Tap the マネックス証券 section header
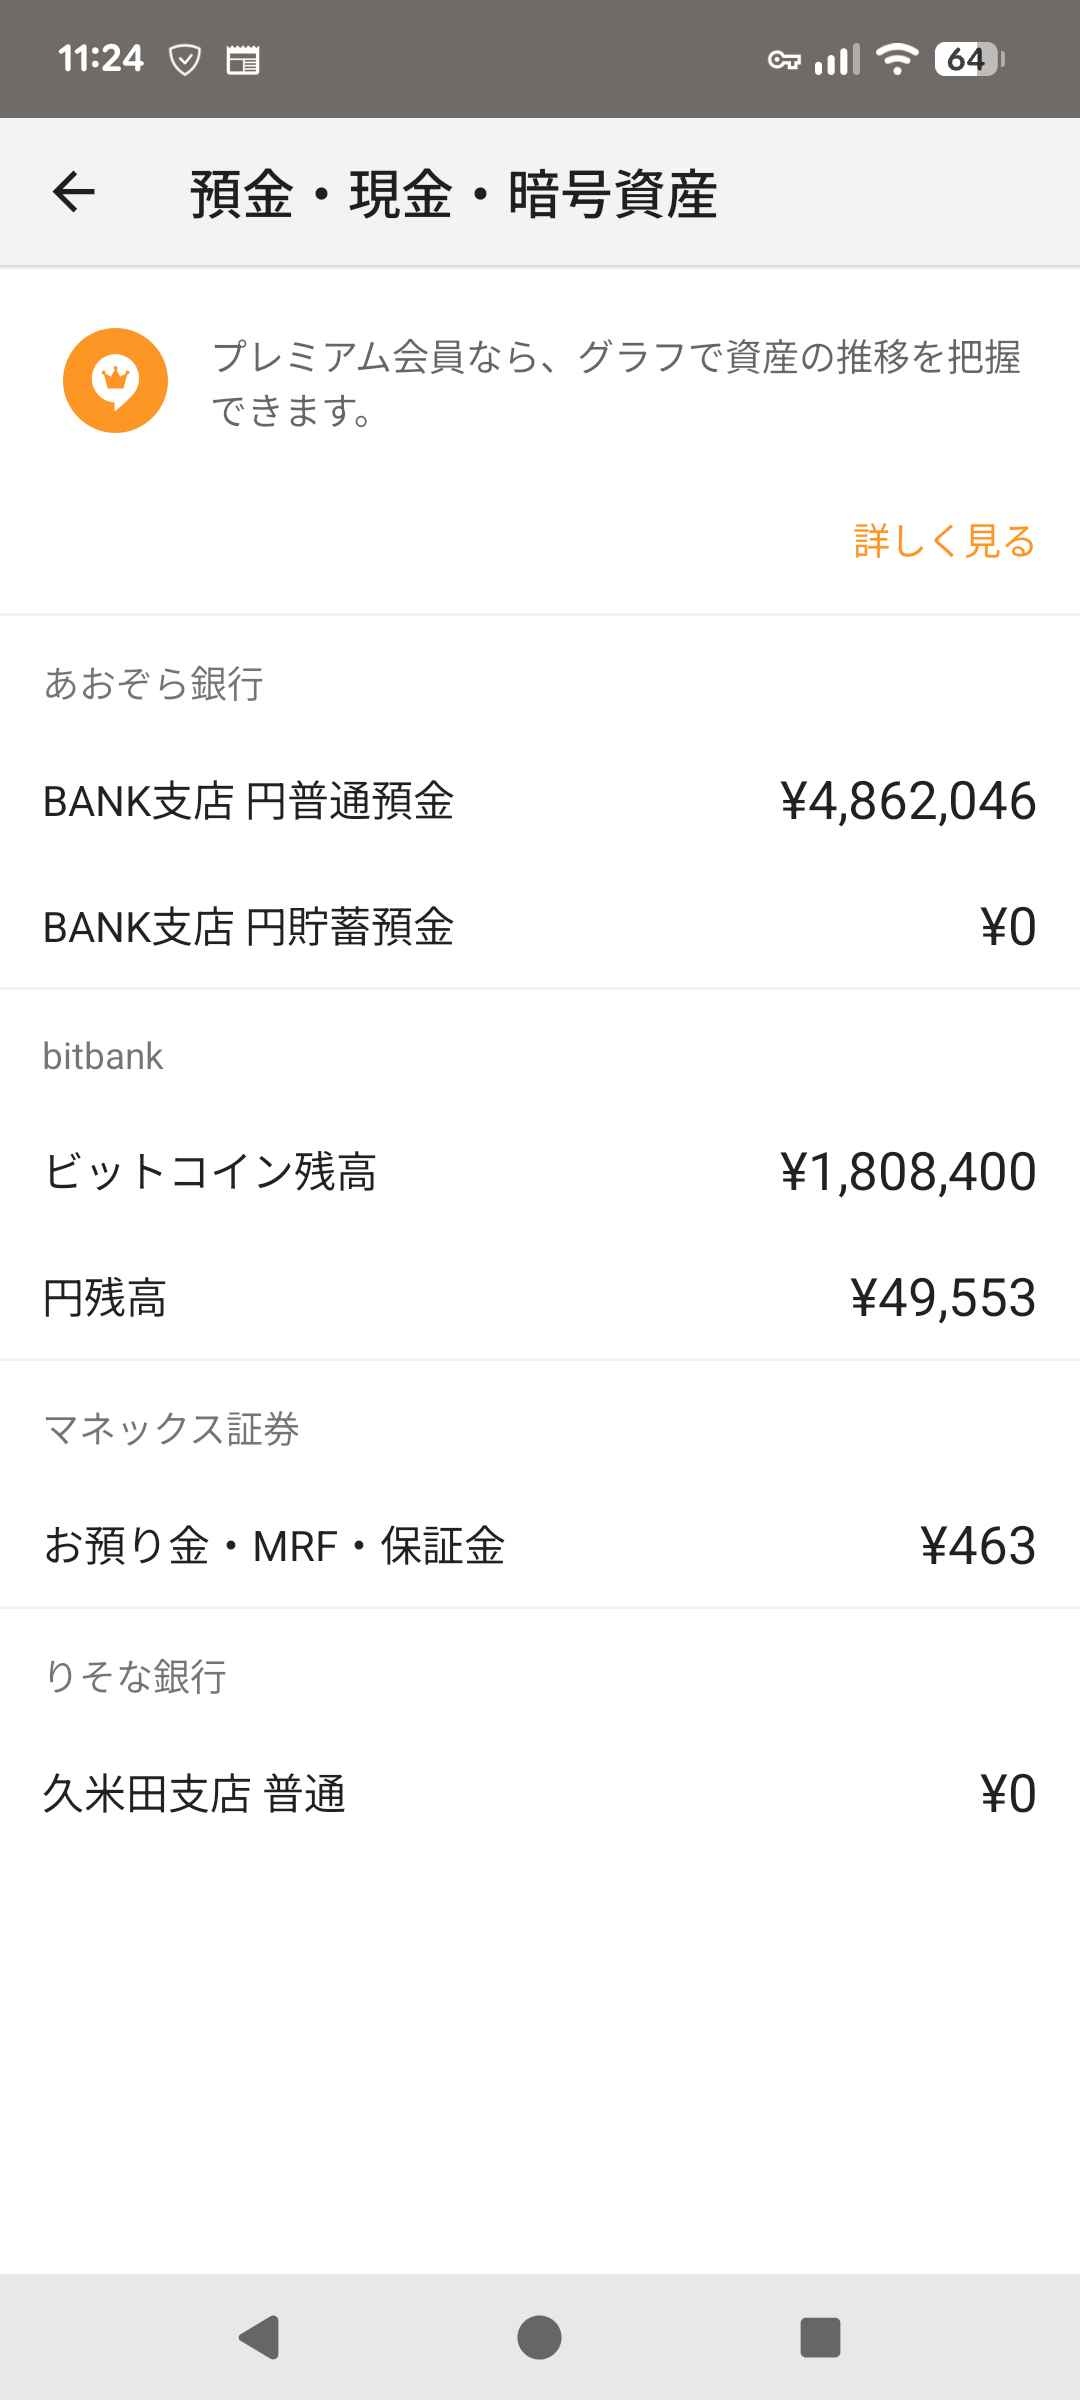The height and width of the screenshot is (2400, 1080). (x=171, y=1429)
